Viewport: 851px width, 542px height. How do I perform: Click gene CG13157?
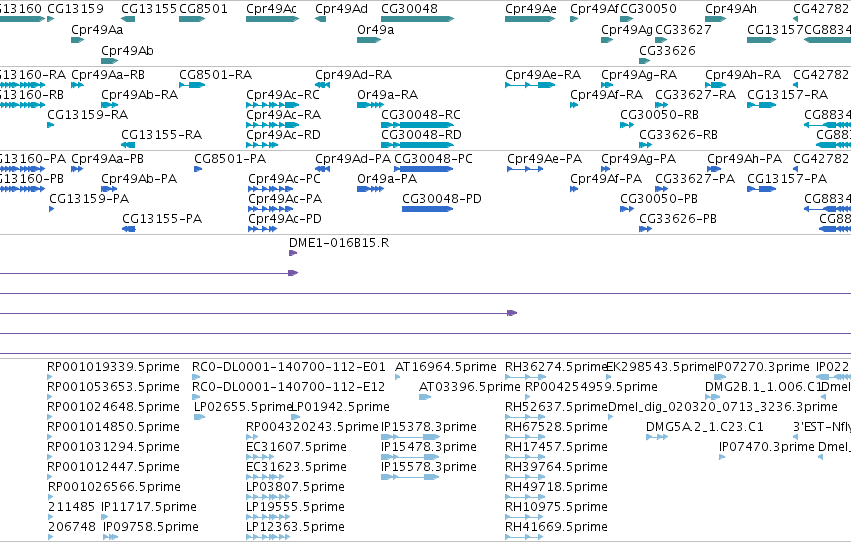pos(761,40)
